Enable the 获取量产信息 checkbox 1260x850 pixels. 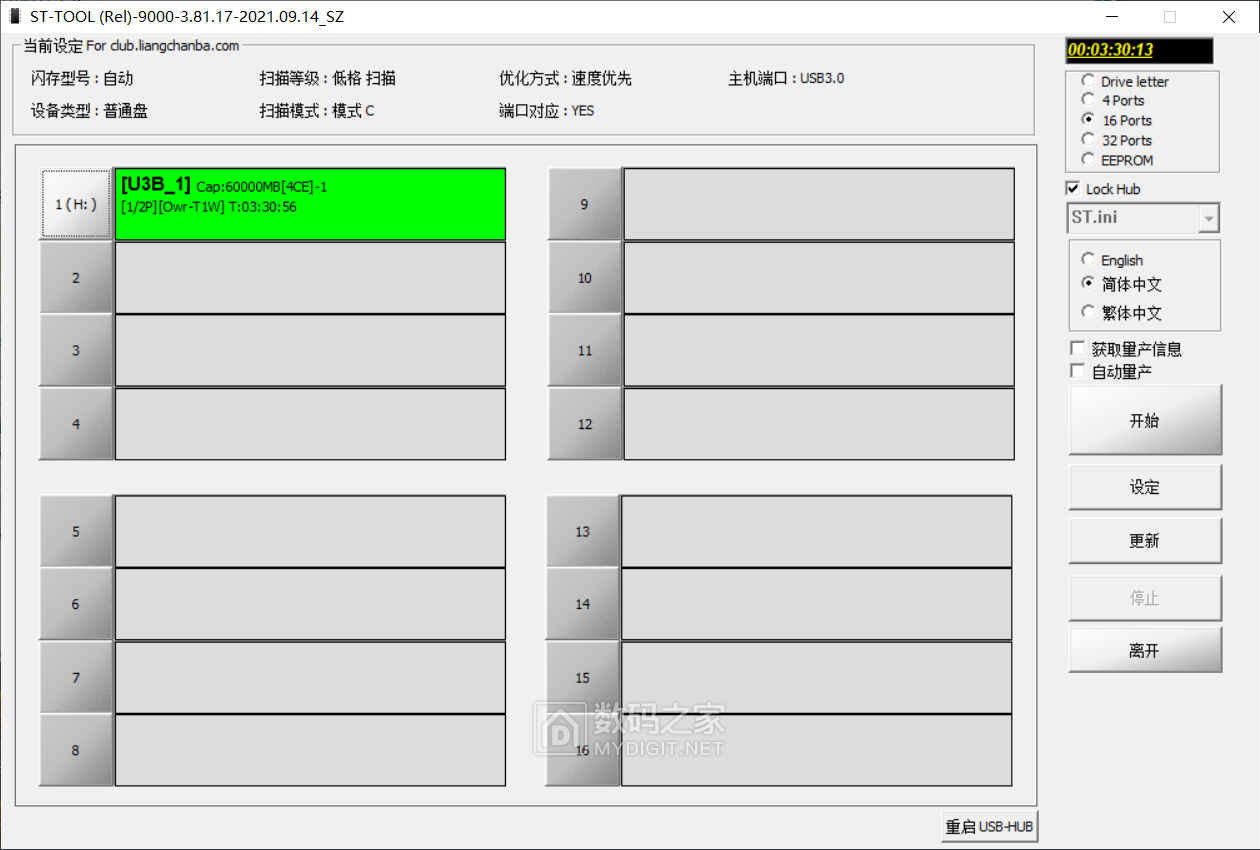(x=1077, y=349)
